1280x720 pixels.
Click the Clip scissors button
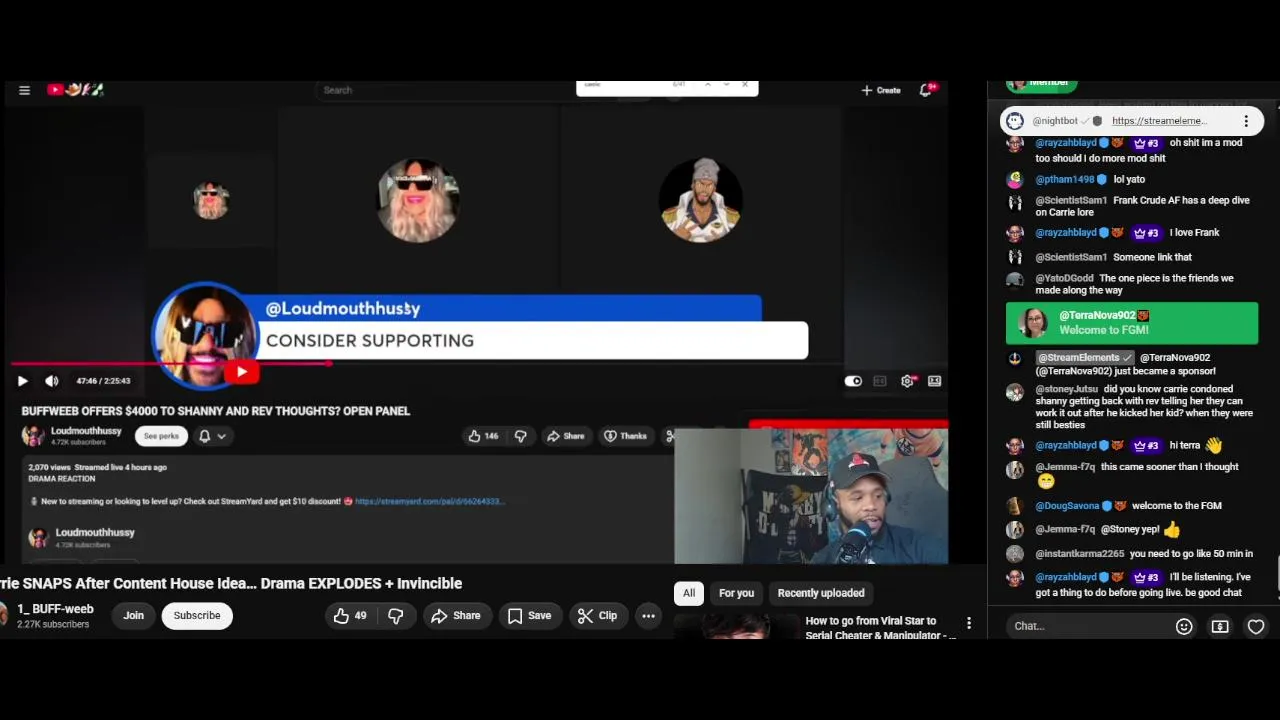[597, 616]
